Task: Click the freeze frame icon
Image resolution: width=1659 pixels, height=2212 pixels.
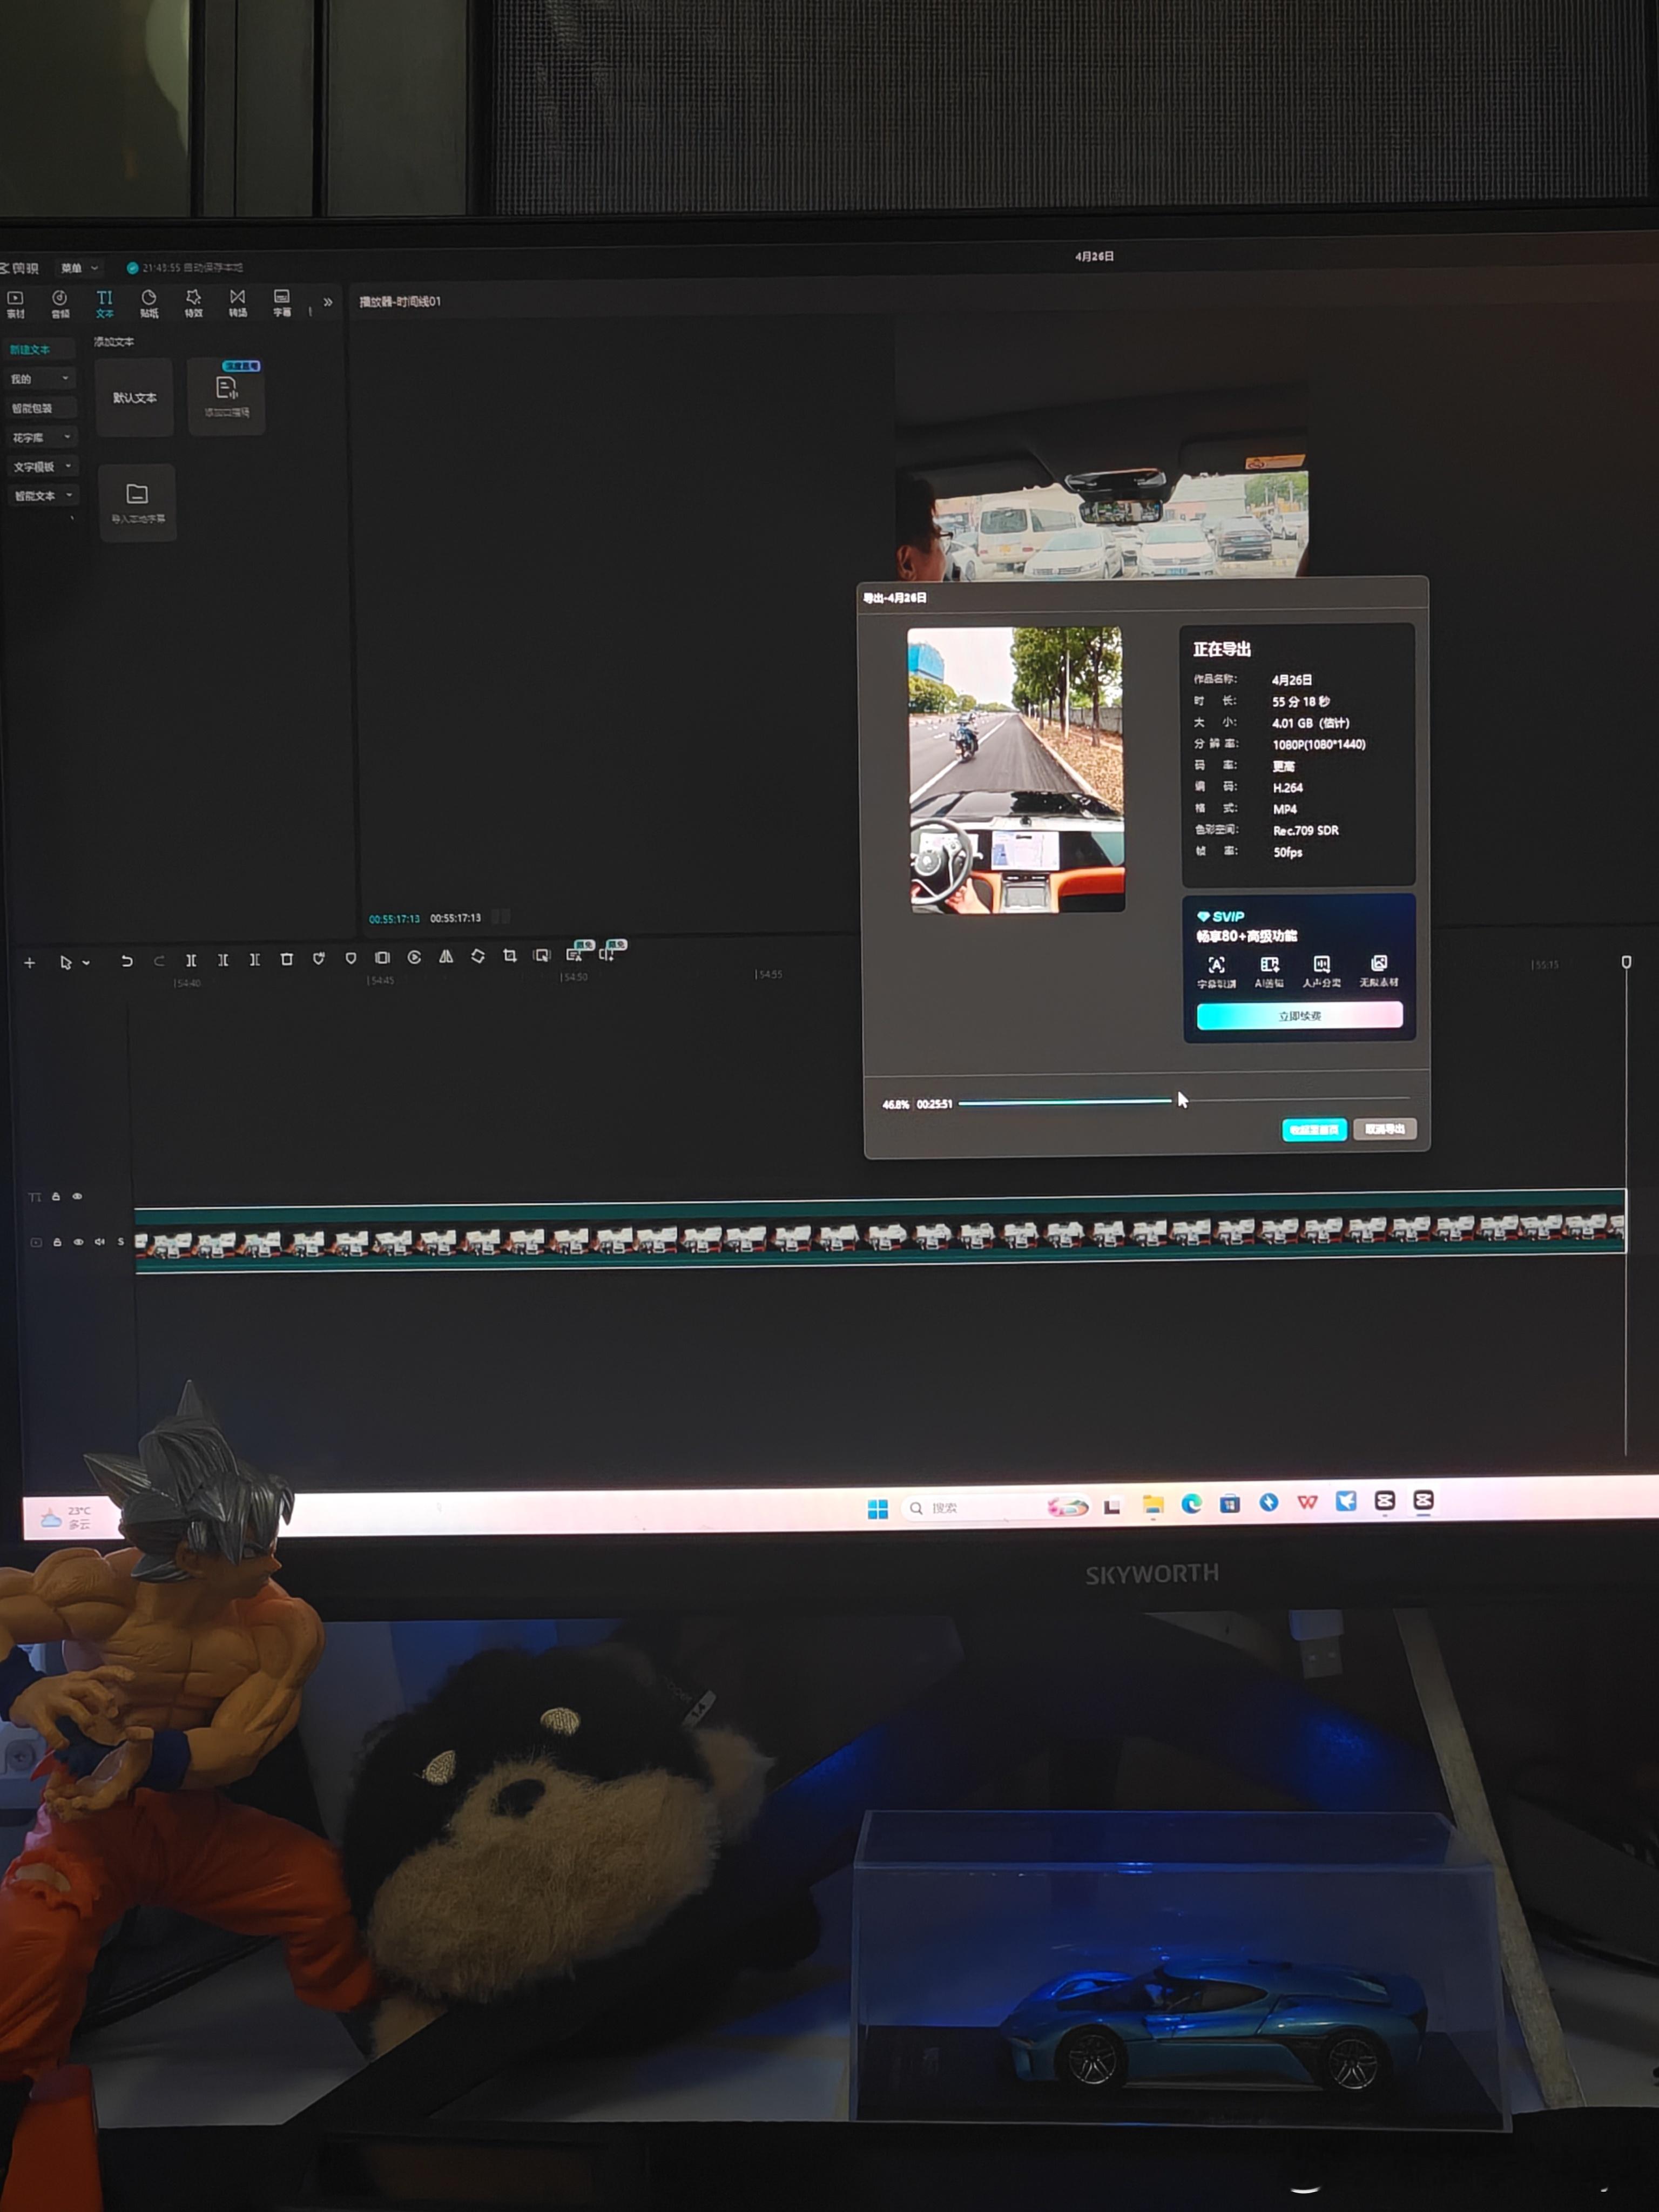Action: coord(382,958)
